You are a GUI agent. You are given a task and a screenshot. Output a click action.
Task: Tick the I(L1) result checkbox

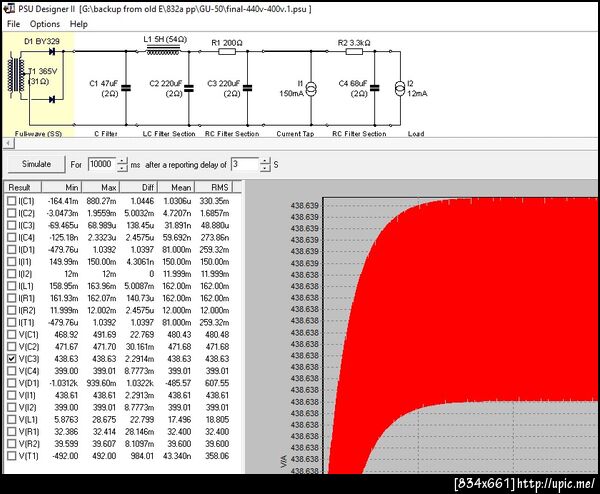tap(12, 286)
